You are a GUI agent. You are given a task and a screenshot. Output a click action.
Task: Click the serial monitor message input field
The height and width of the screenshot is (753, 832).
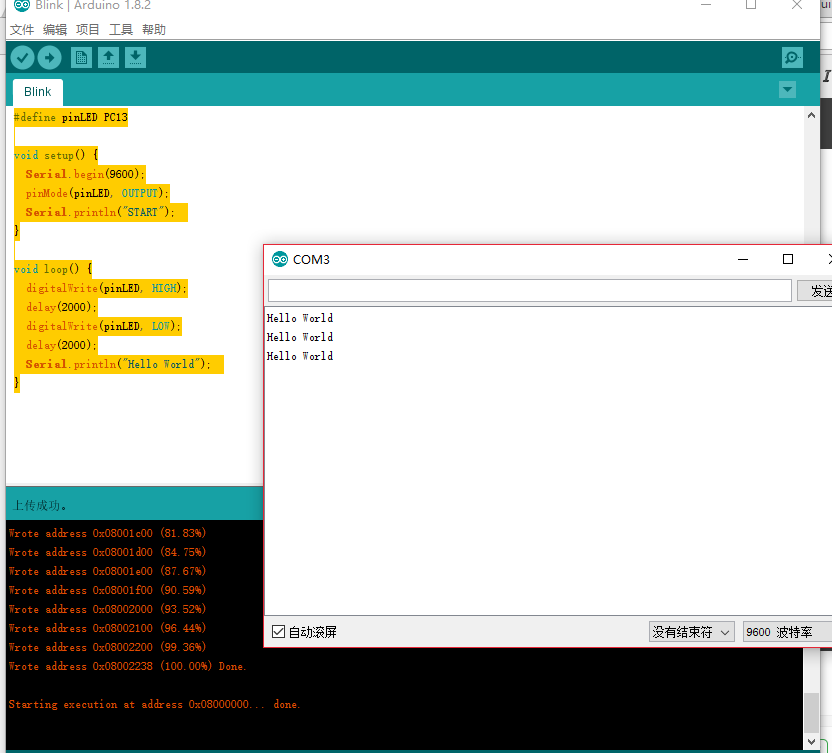click(529, 289)
